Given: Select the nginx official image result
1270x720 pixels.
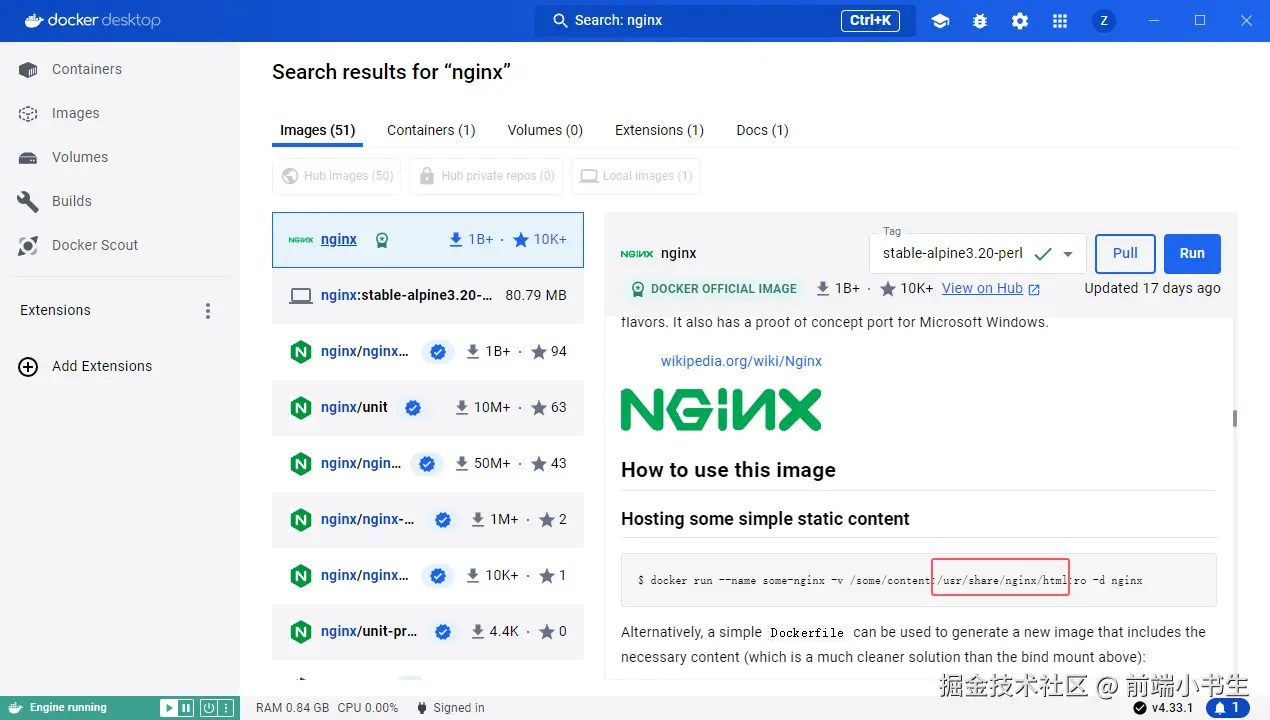Looking at the screenshot, I should pos(428,240).
